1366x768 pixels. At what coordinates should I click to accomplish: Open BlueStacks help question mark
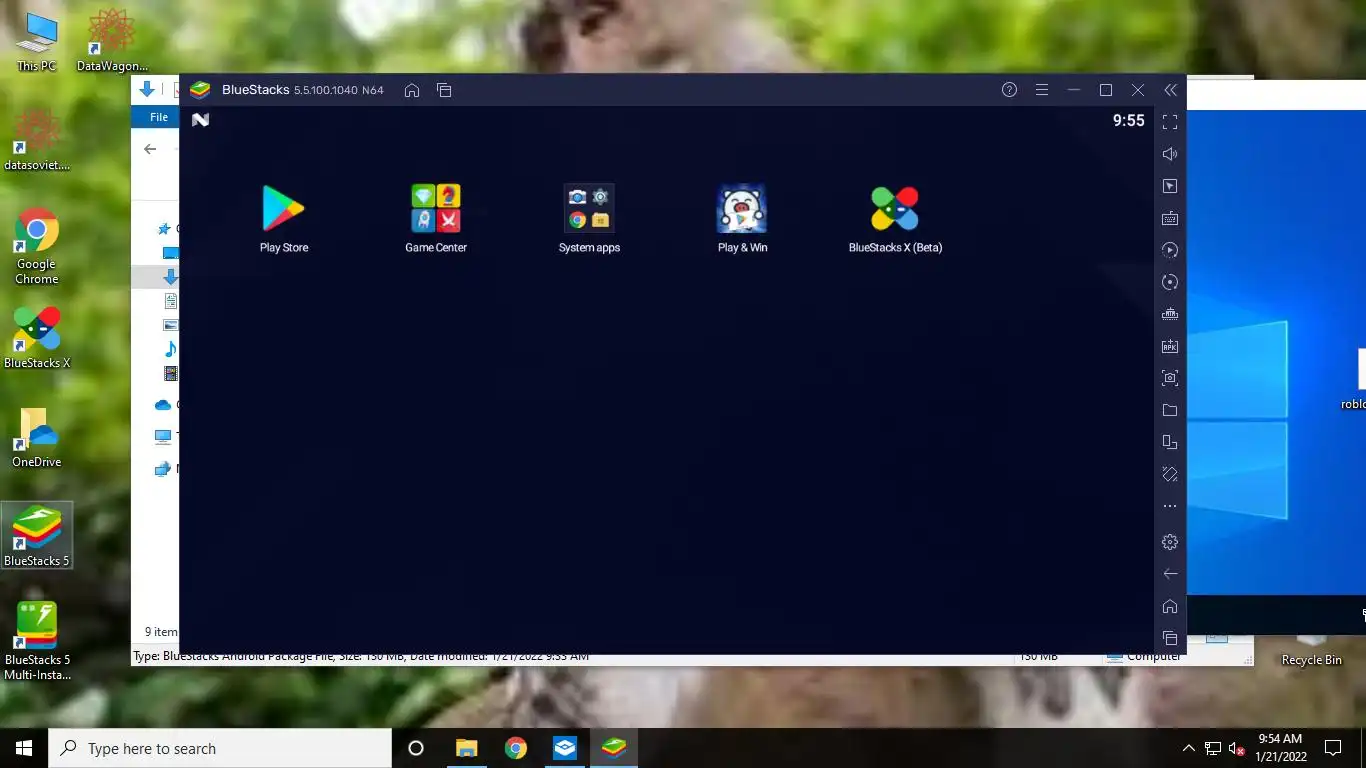pos(1009,90)
